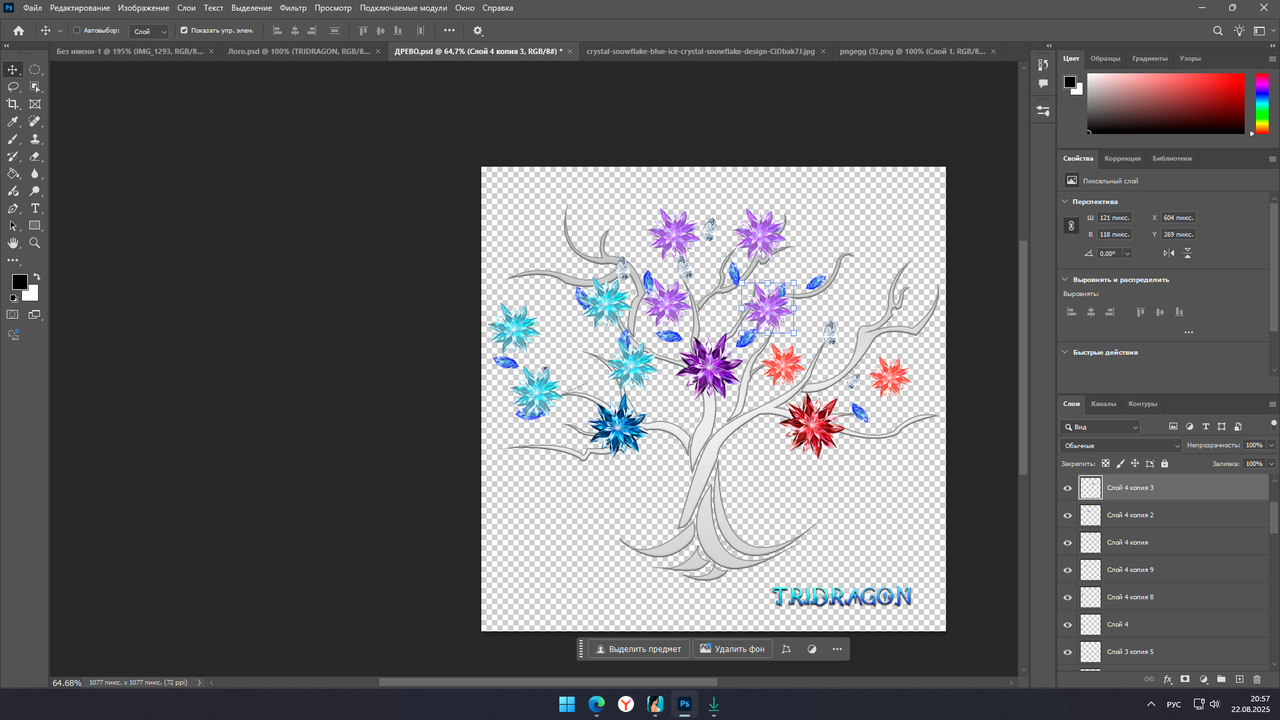1280x720 pixels.
Task: Click the search magnifier at top right
Action: (x=1218, y=31)
